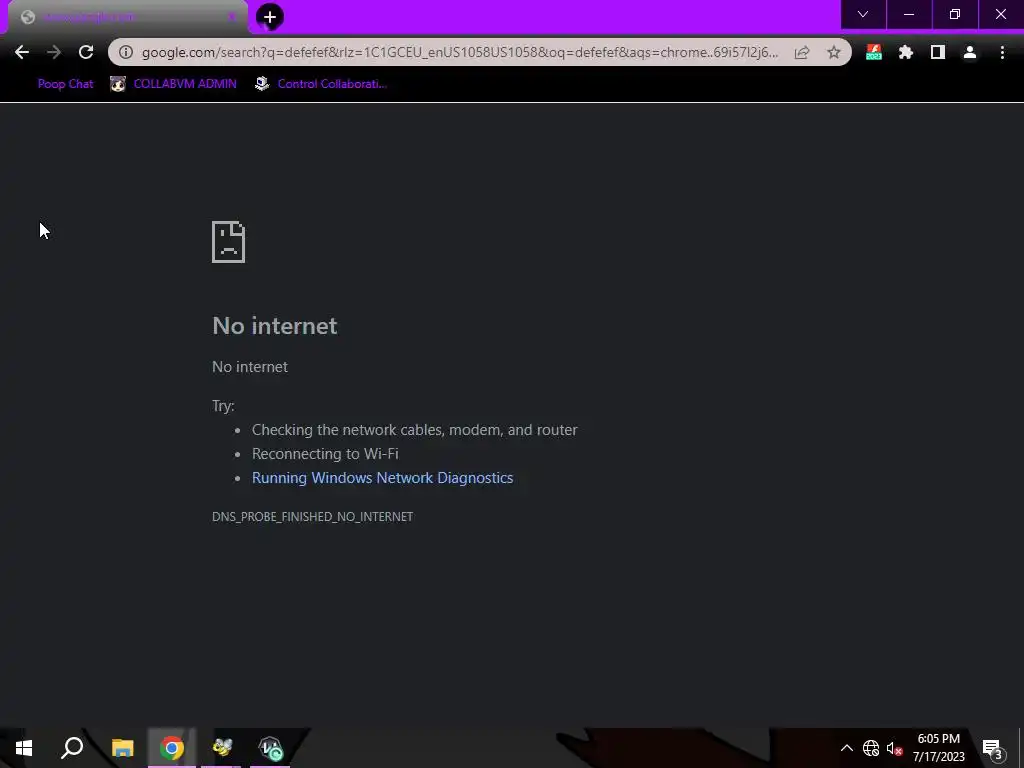Close the current browser tab
This screenshot has width=1024, height=768.
232,17
